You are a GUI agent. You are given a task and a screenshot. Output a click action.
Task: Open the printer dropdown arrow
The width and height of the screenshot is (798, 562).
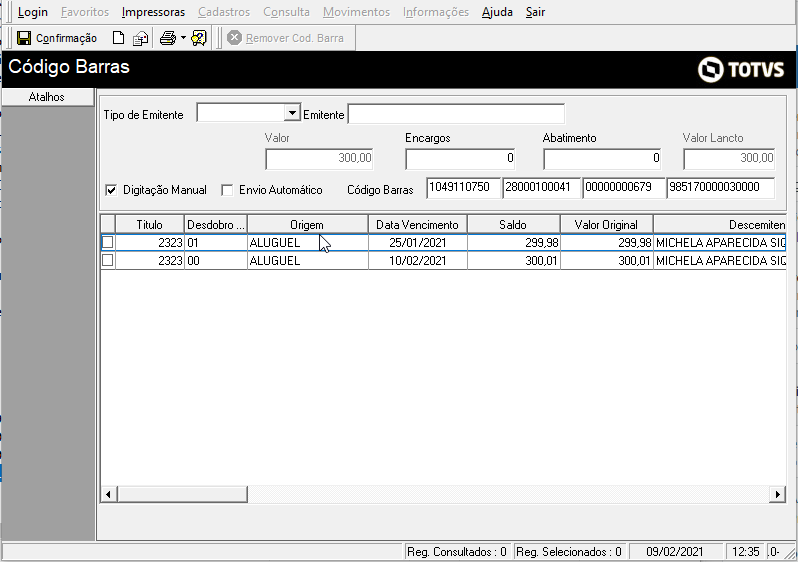click(183, 38)
